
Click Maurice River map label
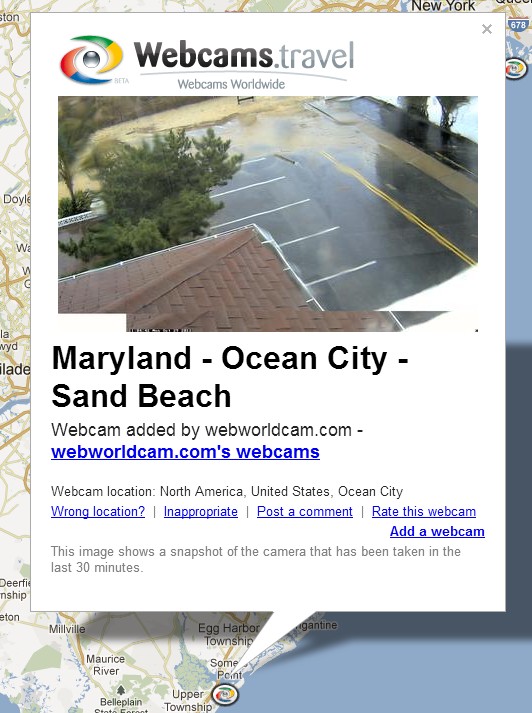[105, 665]
